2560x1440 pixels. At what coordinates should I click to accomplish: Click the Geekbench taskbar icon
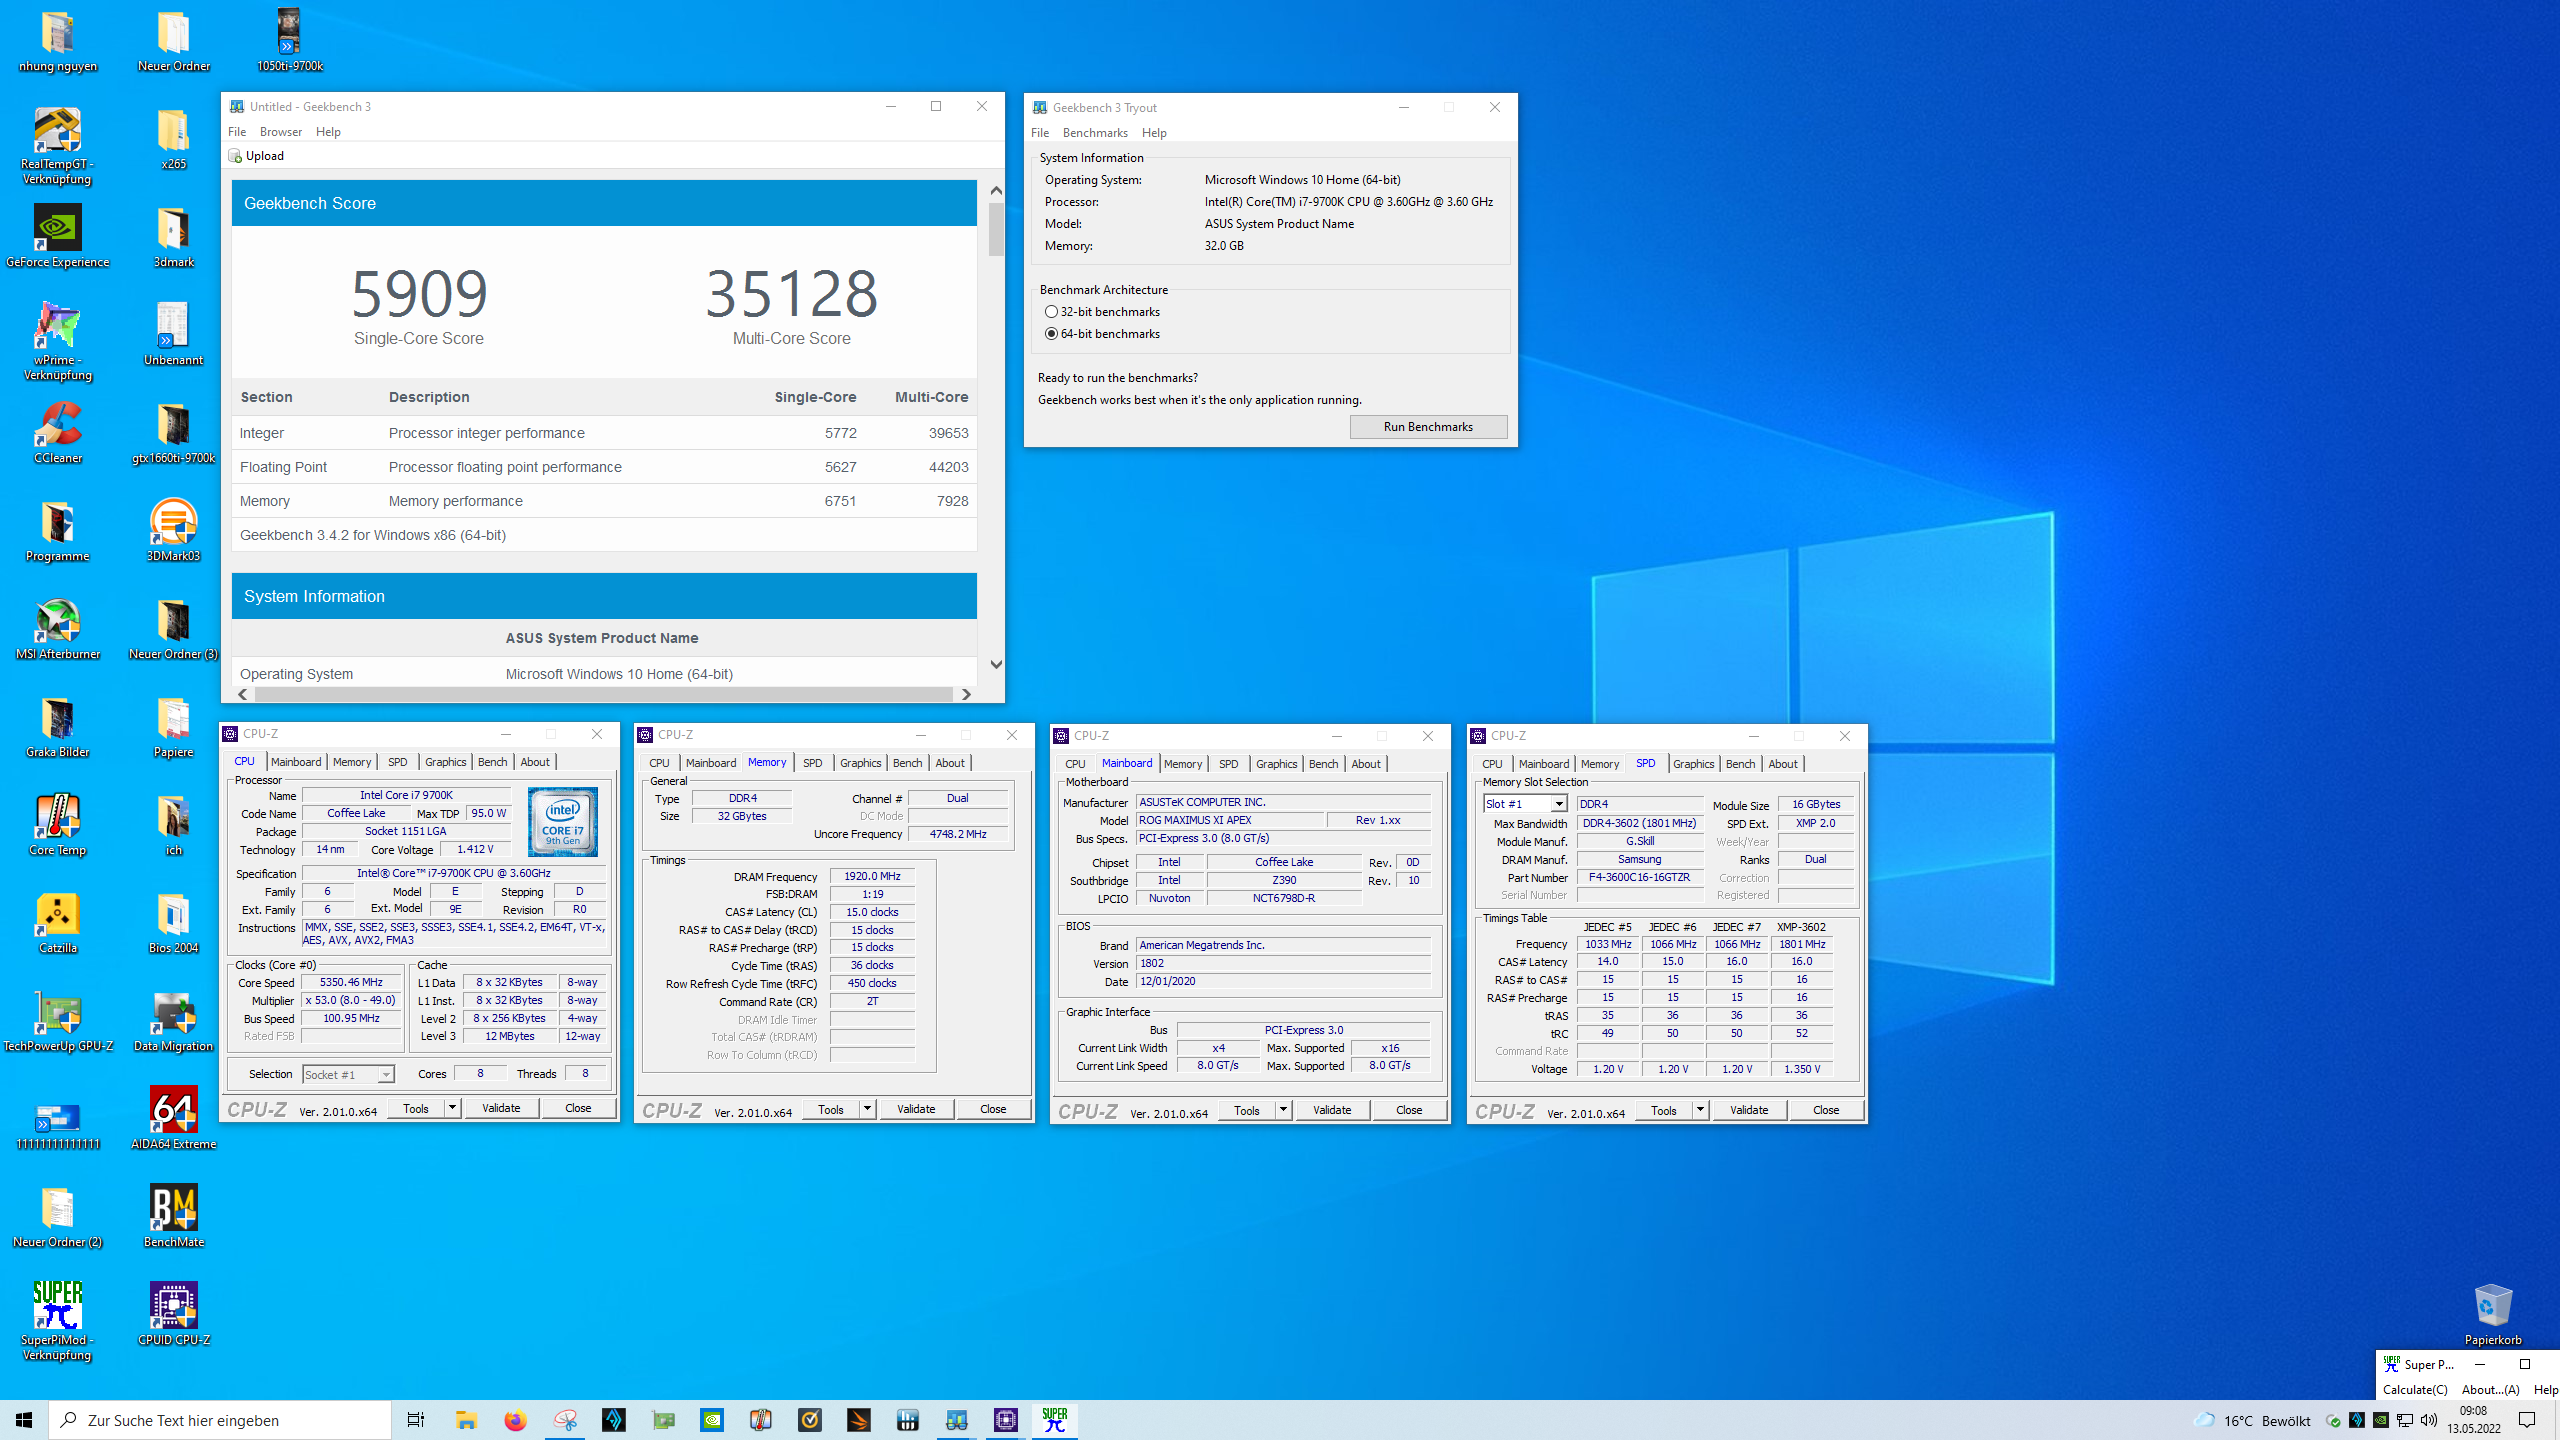coord(956,1420)
